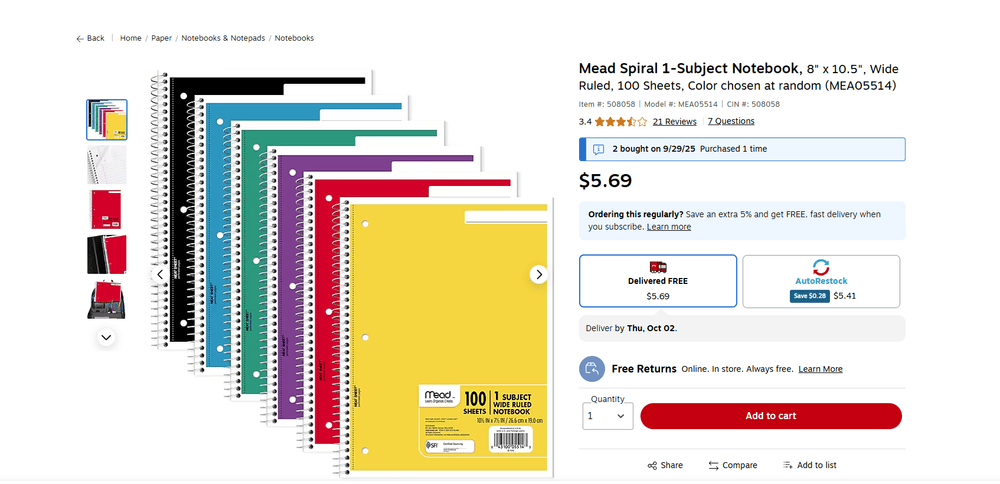The height and width of the screenshot is (484, 1000).
Task: Click Learn more about subscribing
Action: 669,227
